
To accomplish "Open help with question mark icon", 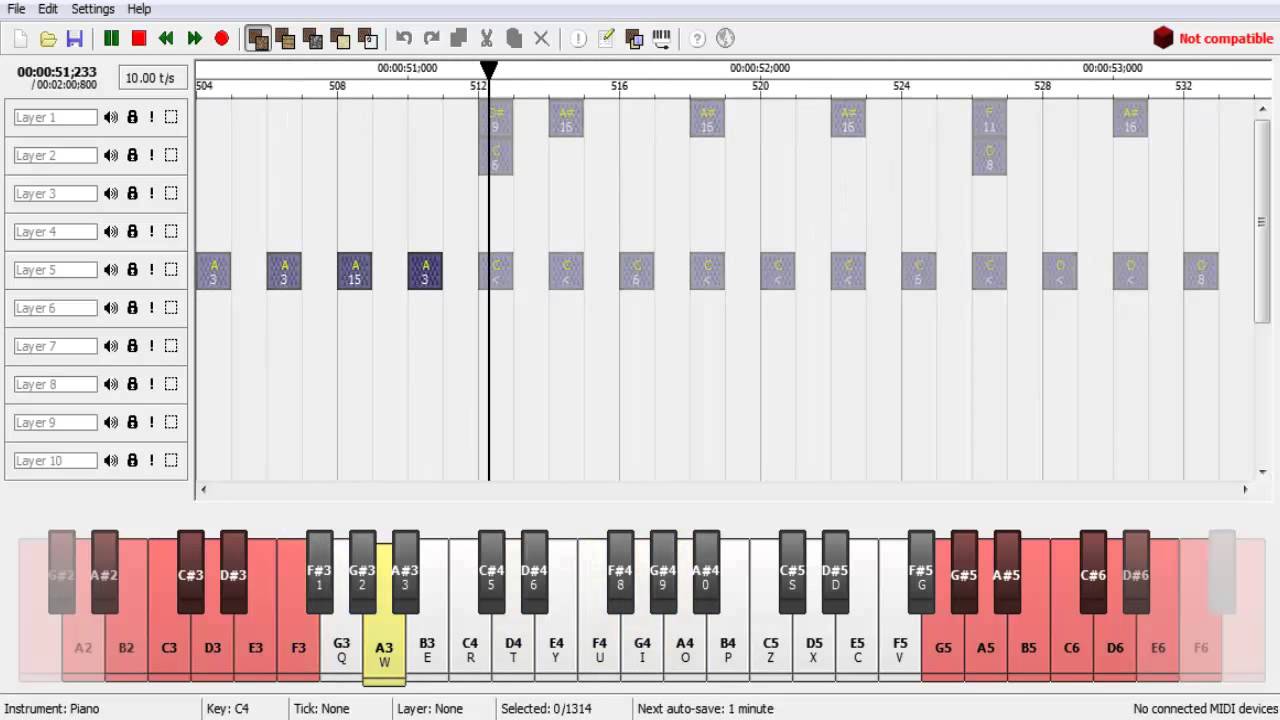I will (698, 39).
